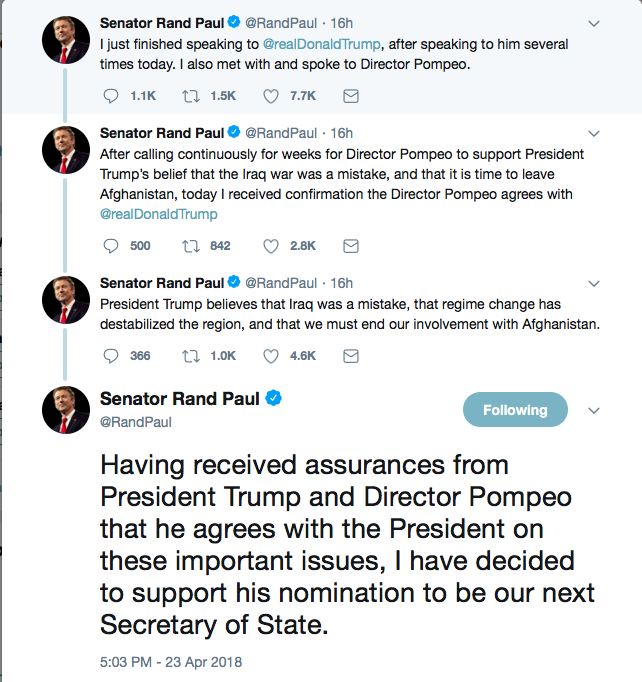
Task: Like the third tweet with 4.6K likes
Action: 271,355
